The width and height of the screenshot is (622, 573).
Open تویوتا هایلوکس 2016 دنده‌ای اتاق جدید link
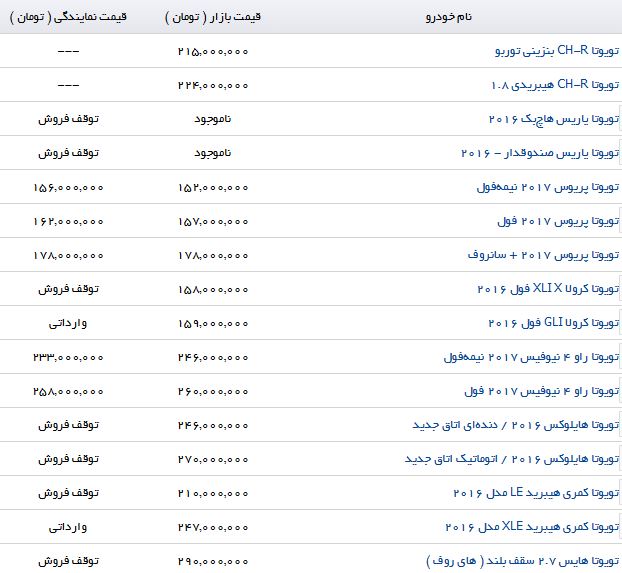516,425
